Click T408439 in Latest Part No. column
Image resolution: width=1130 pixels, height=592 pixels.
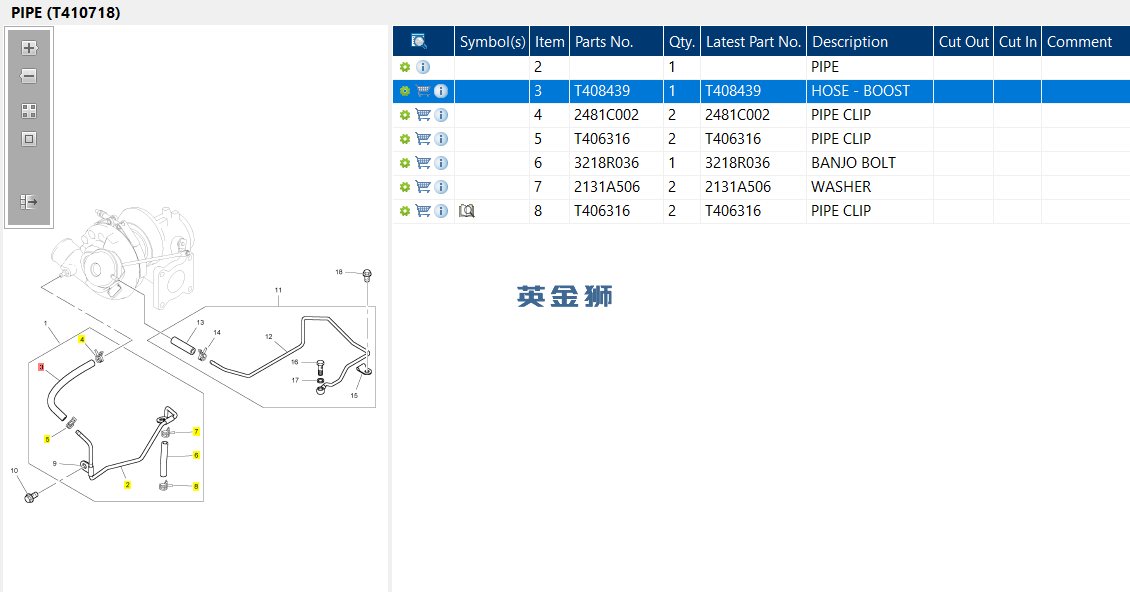click(x=733, y=91)
